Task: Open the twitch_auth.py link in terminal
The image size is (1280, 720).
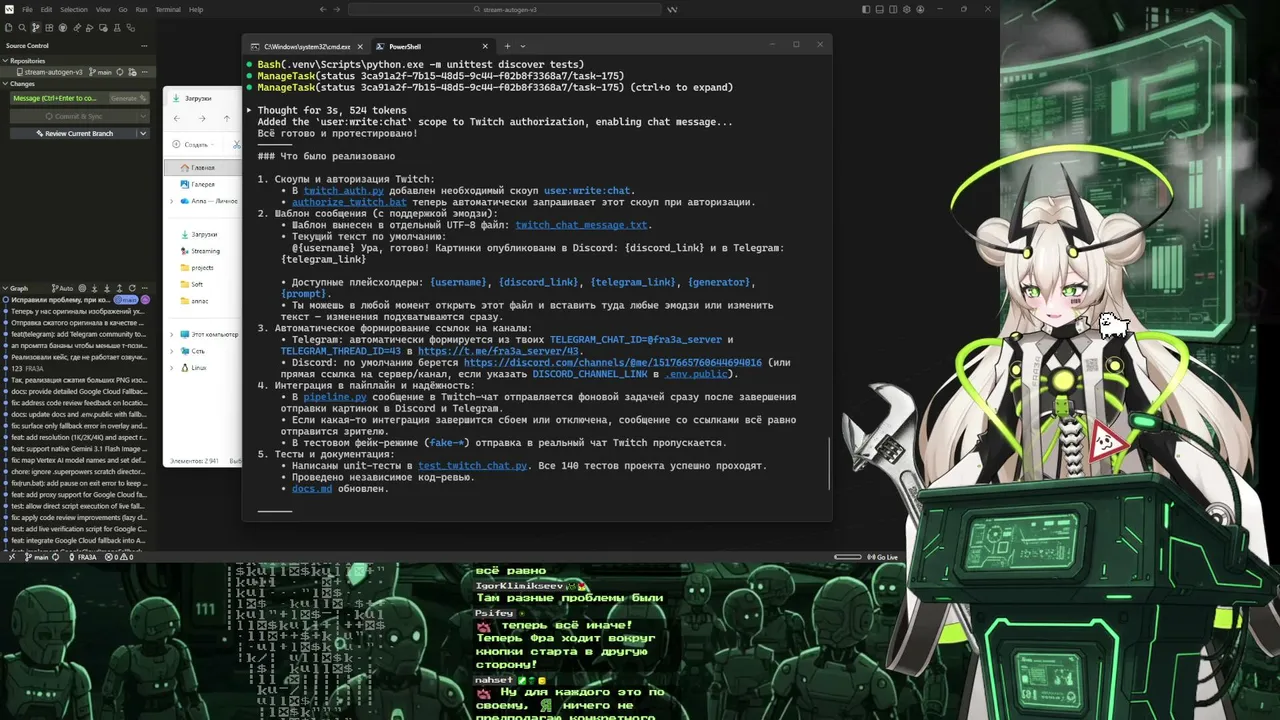Action: point(343,191)
